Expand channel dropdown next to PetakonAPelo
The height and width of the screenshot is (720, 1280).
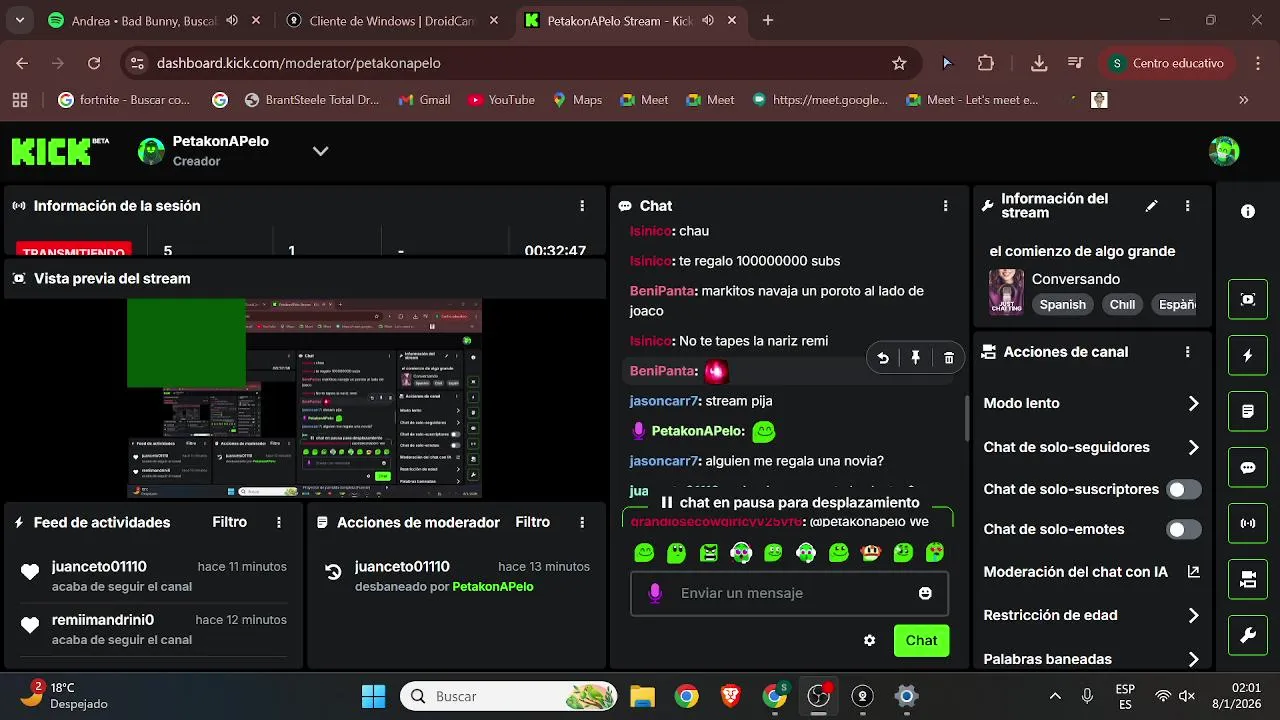320,151
